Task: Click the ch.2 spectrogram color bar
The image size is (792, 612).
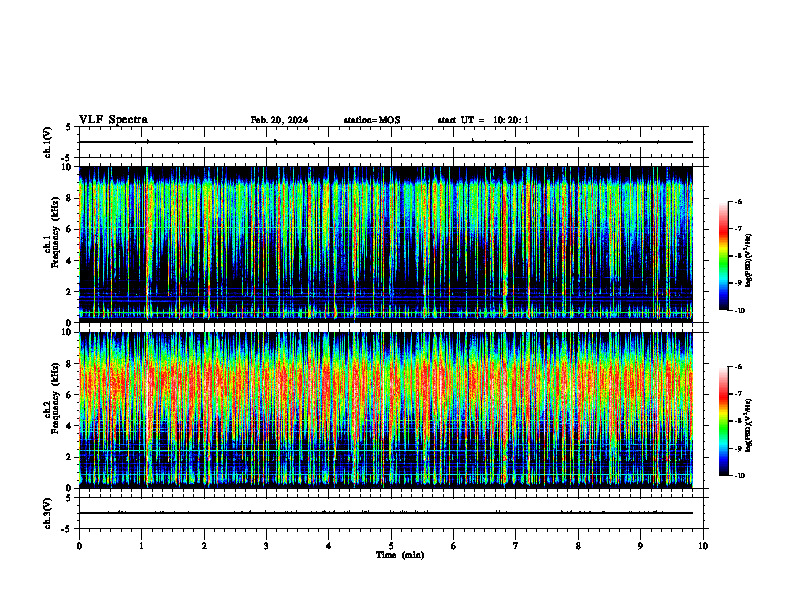Action: point(724,421)
